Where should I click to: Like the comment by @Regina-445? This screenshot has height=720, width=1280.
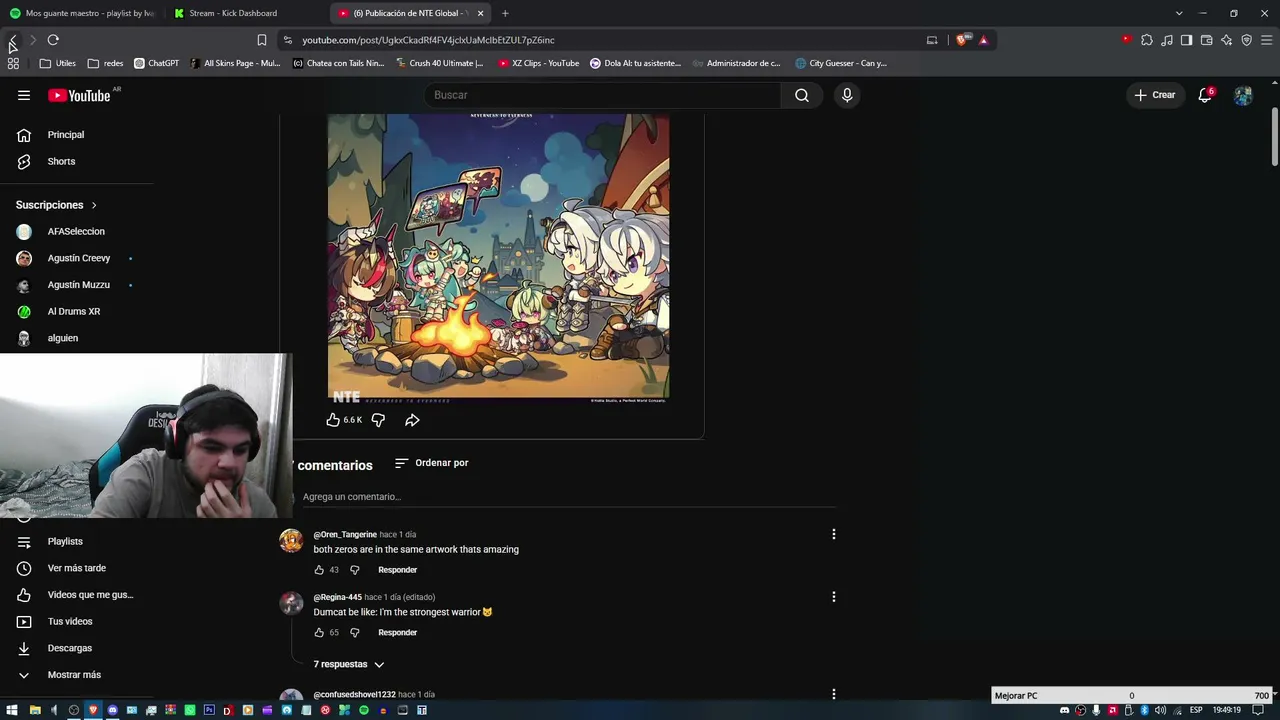coord(319,633)
